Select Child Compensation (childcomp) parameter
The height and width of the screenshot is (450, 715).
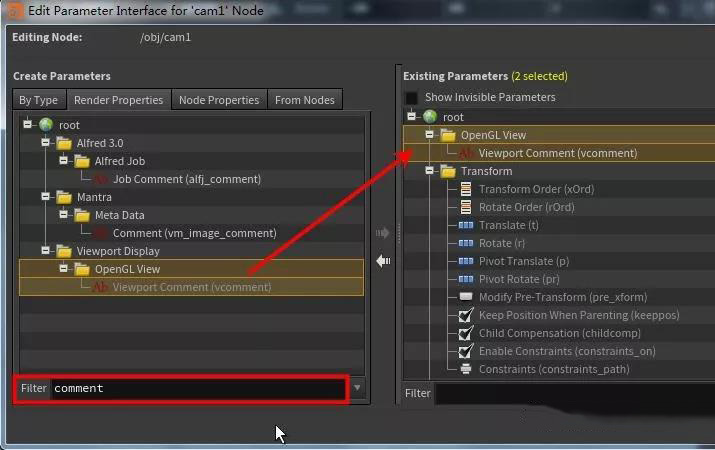click(x=559, y=333)
